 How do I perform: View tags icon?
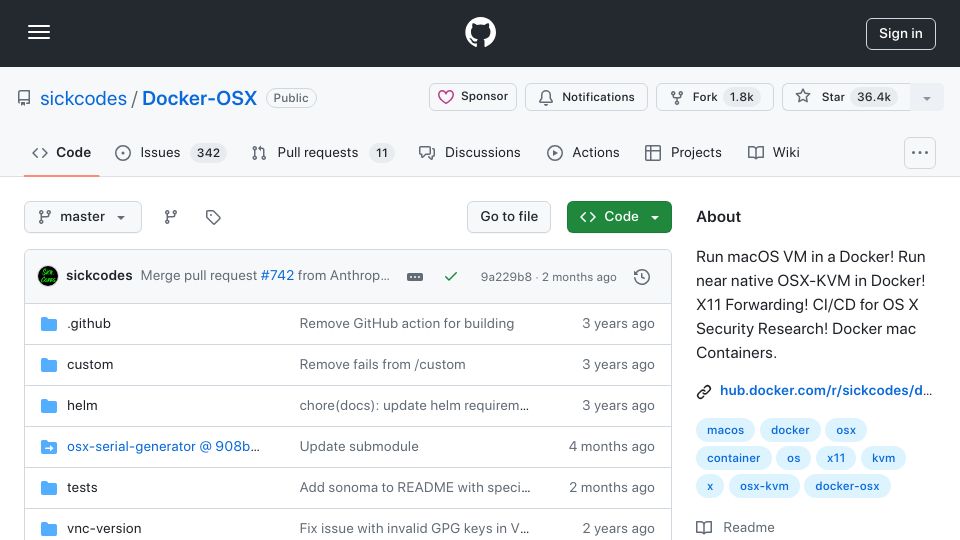click(213, 217)
